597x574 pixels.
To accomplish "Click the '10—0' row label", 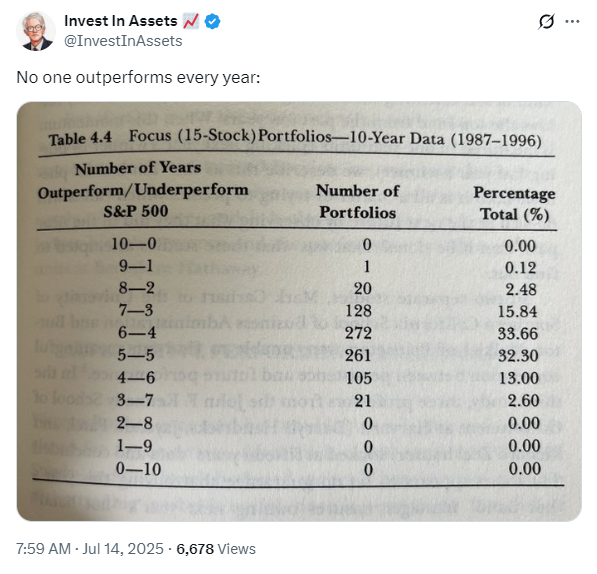I will point(134,244).
